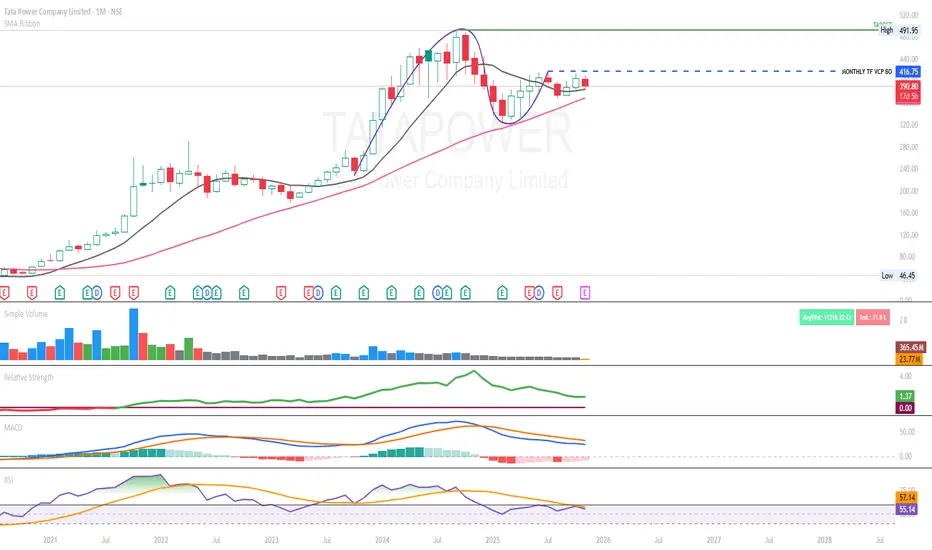Screen dimensions: 932x550
Task: Click the last red earnings marker before the purple one
Action: 557,293
